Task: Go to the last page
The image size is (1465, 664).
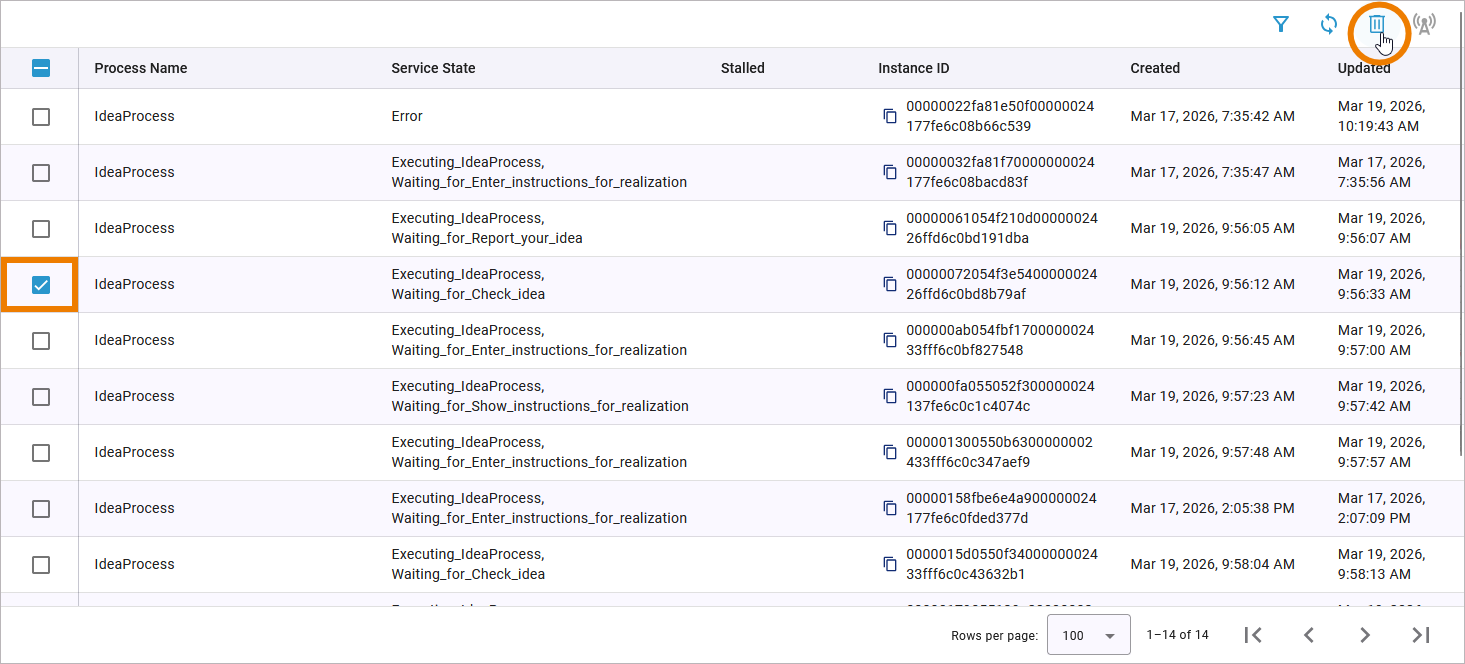Action: point(1420,635)
